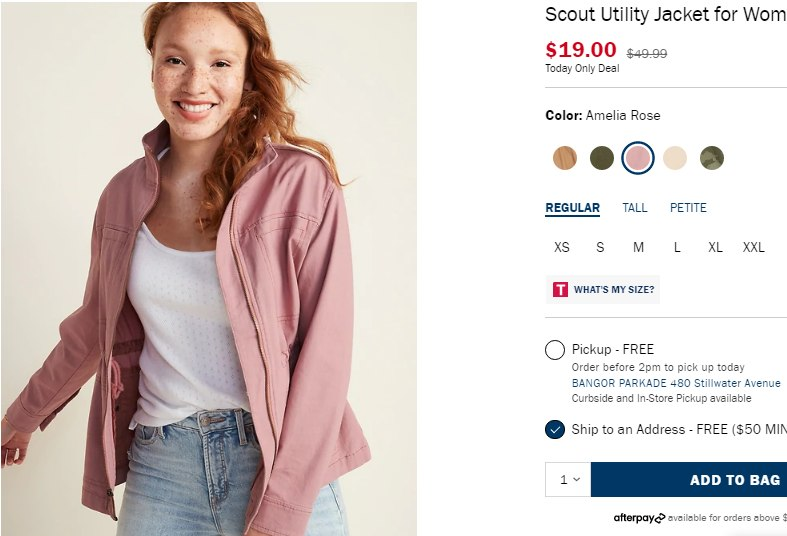Click WHAT'S MY SIZE? text
This screenshot has height=536, width=787.
[x=614, y=290]
